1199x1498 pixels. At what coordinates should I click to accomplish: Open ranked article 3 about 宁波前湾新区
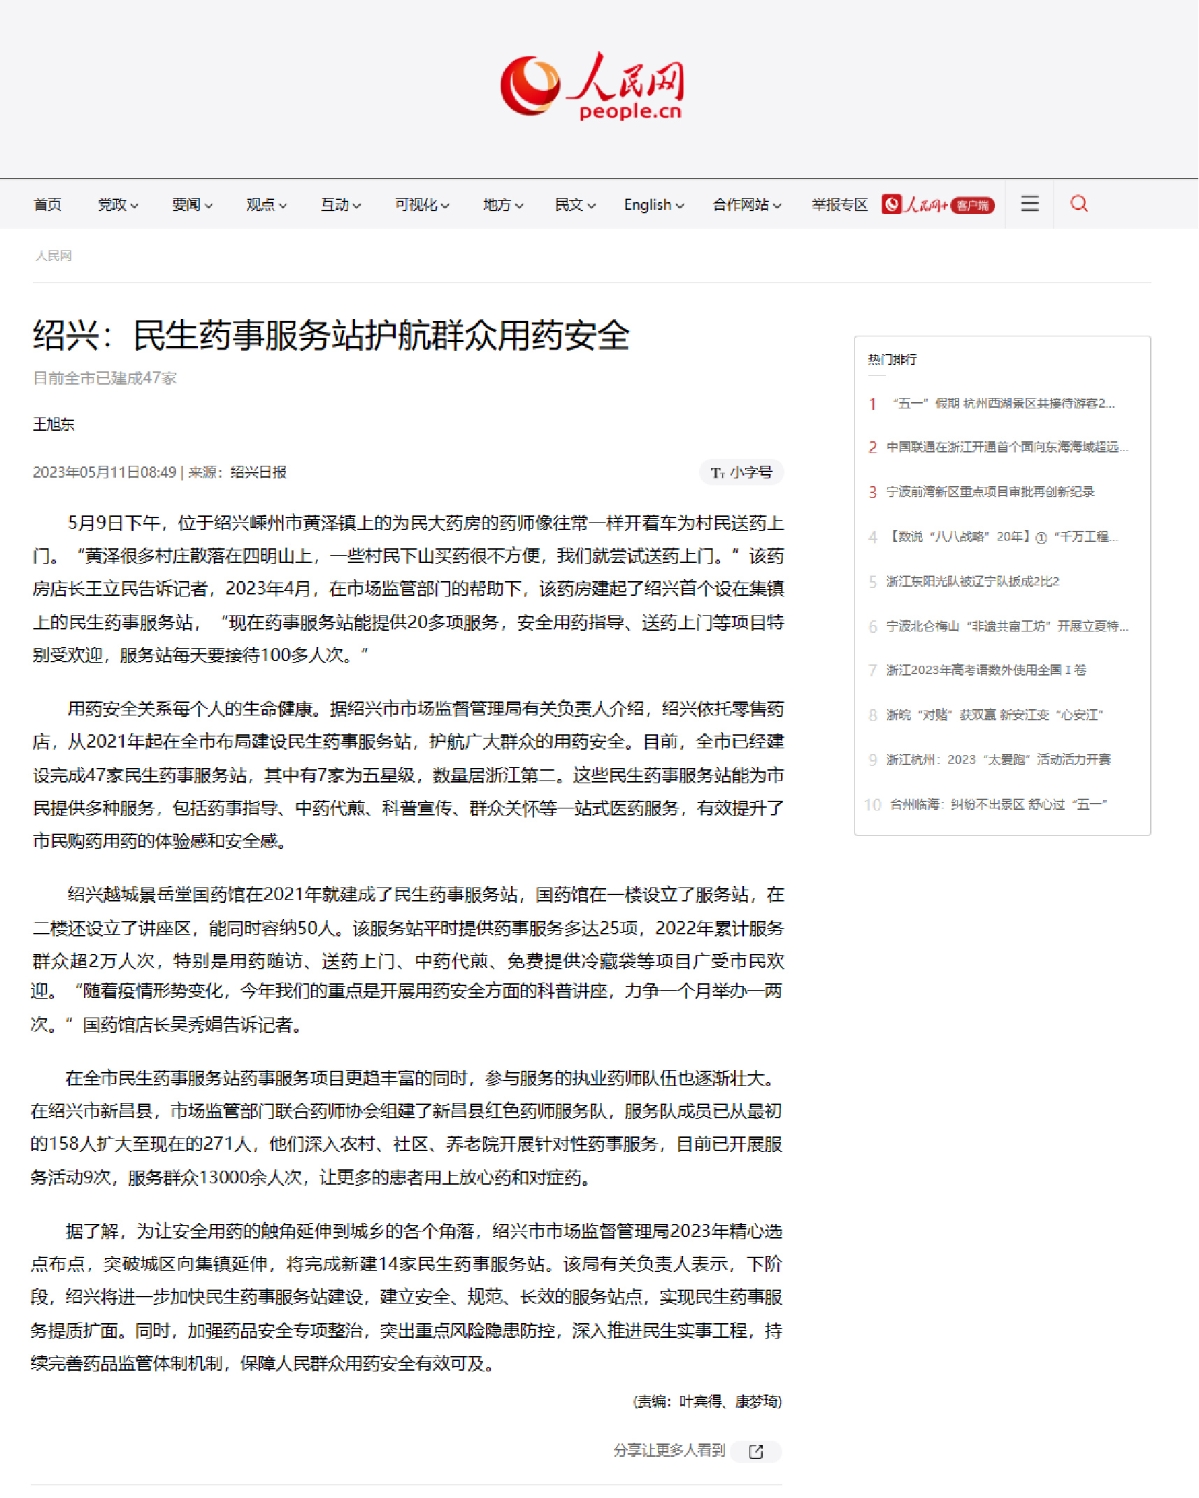[x=990, y=492]
